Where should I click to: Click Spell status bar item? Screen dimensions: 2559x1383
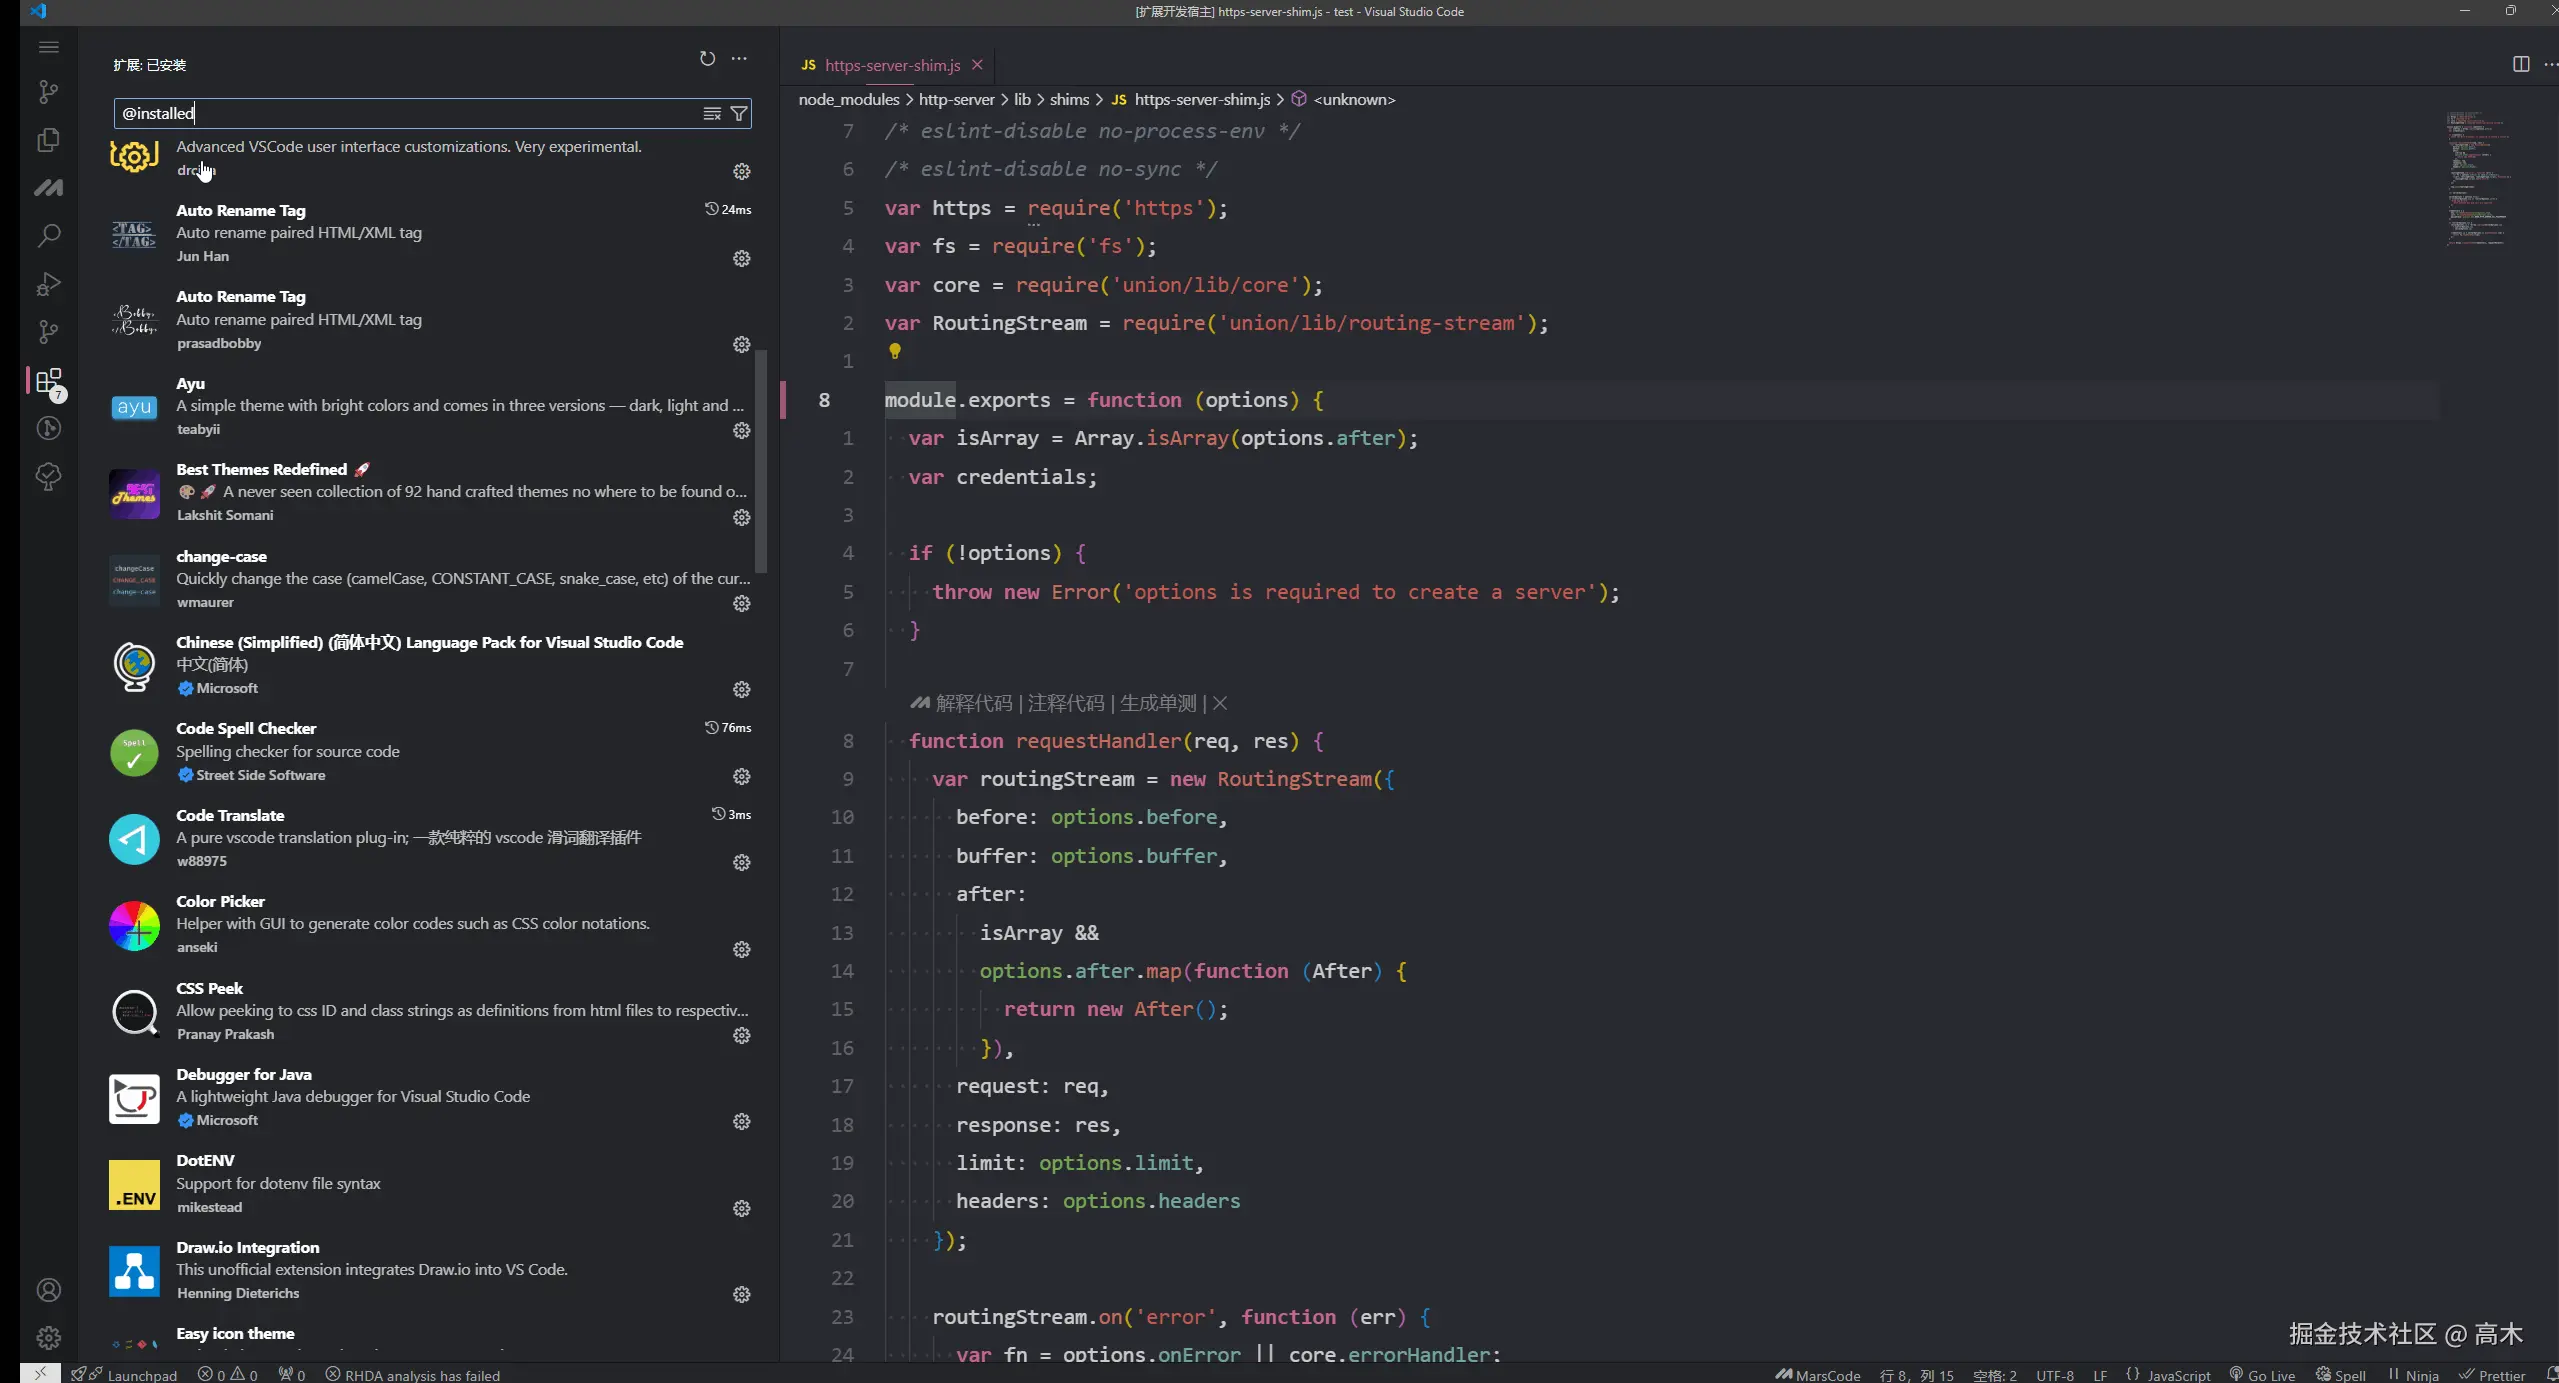point(2340,1375)
